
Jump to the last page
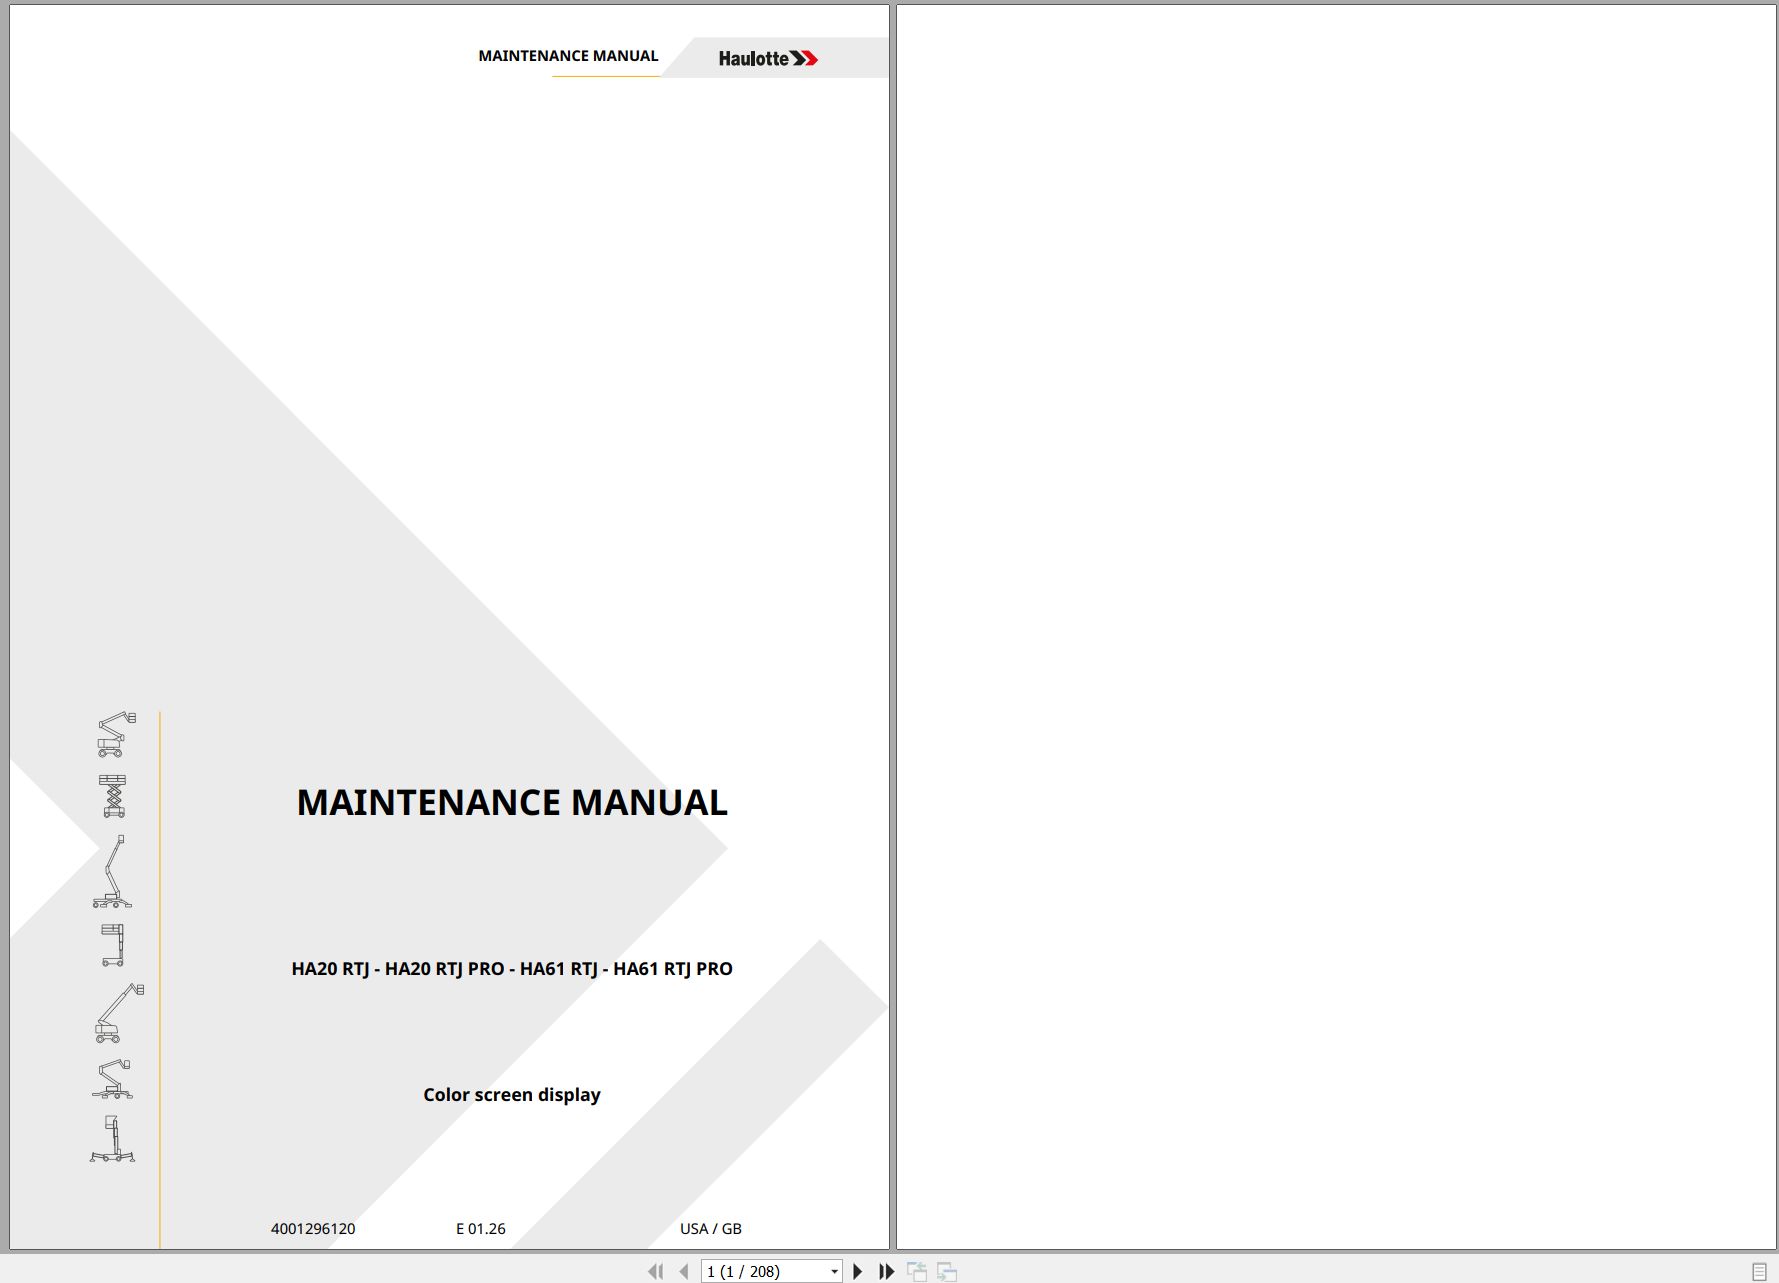pos(886,1271)
